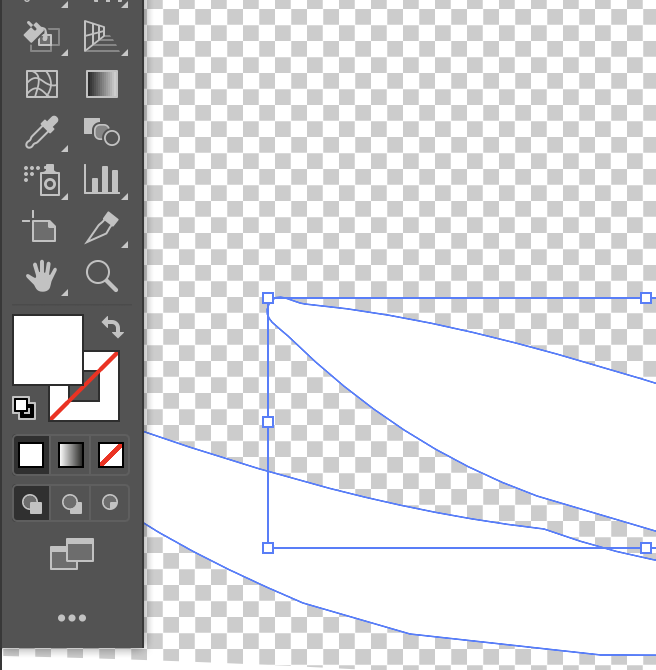Image resolution: width=656 pixels, height=670 pixels.
Task: Select the Blend tool
Action: click(102, 131)
